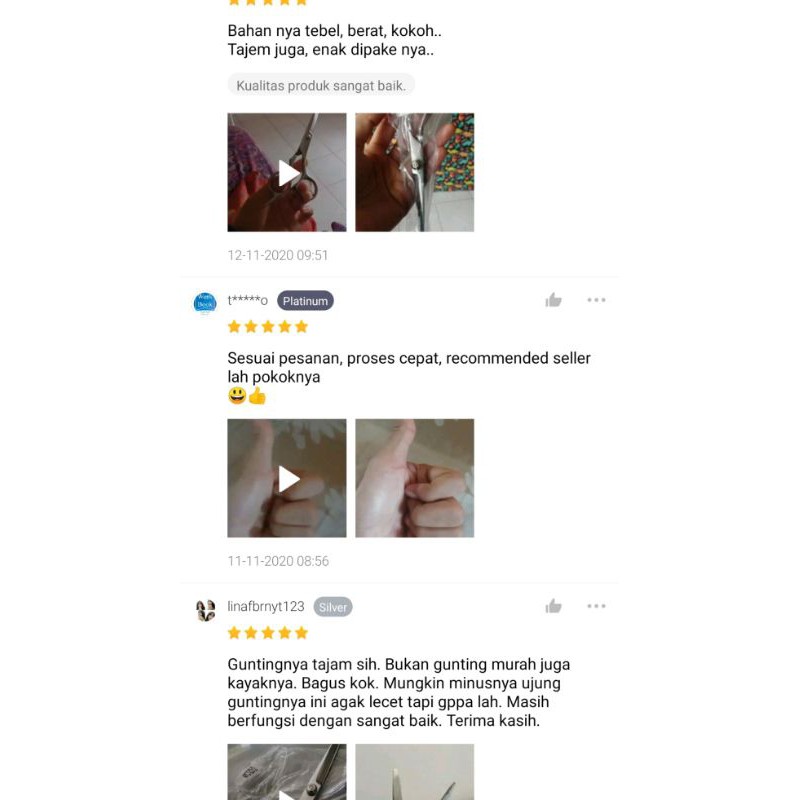This screenshot has height=800, width=800.
Task: Tap star rating of t*****o's review
Action: click(268, 327)
